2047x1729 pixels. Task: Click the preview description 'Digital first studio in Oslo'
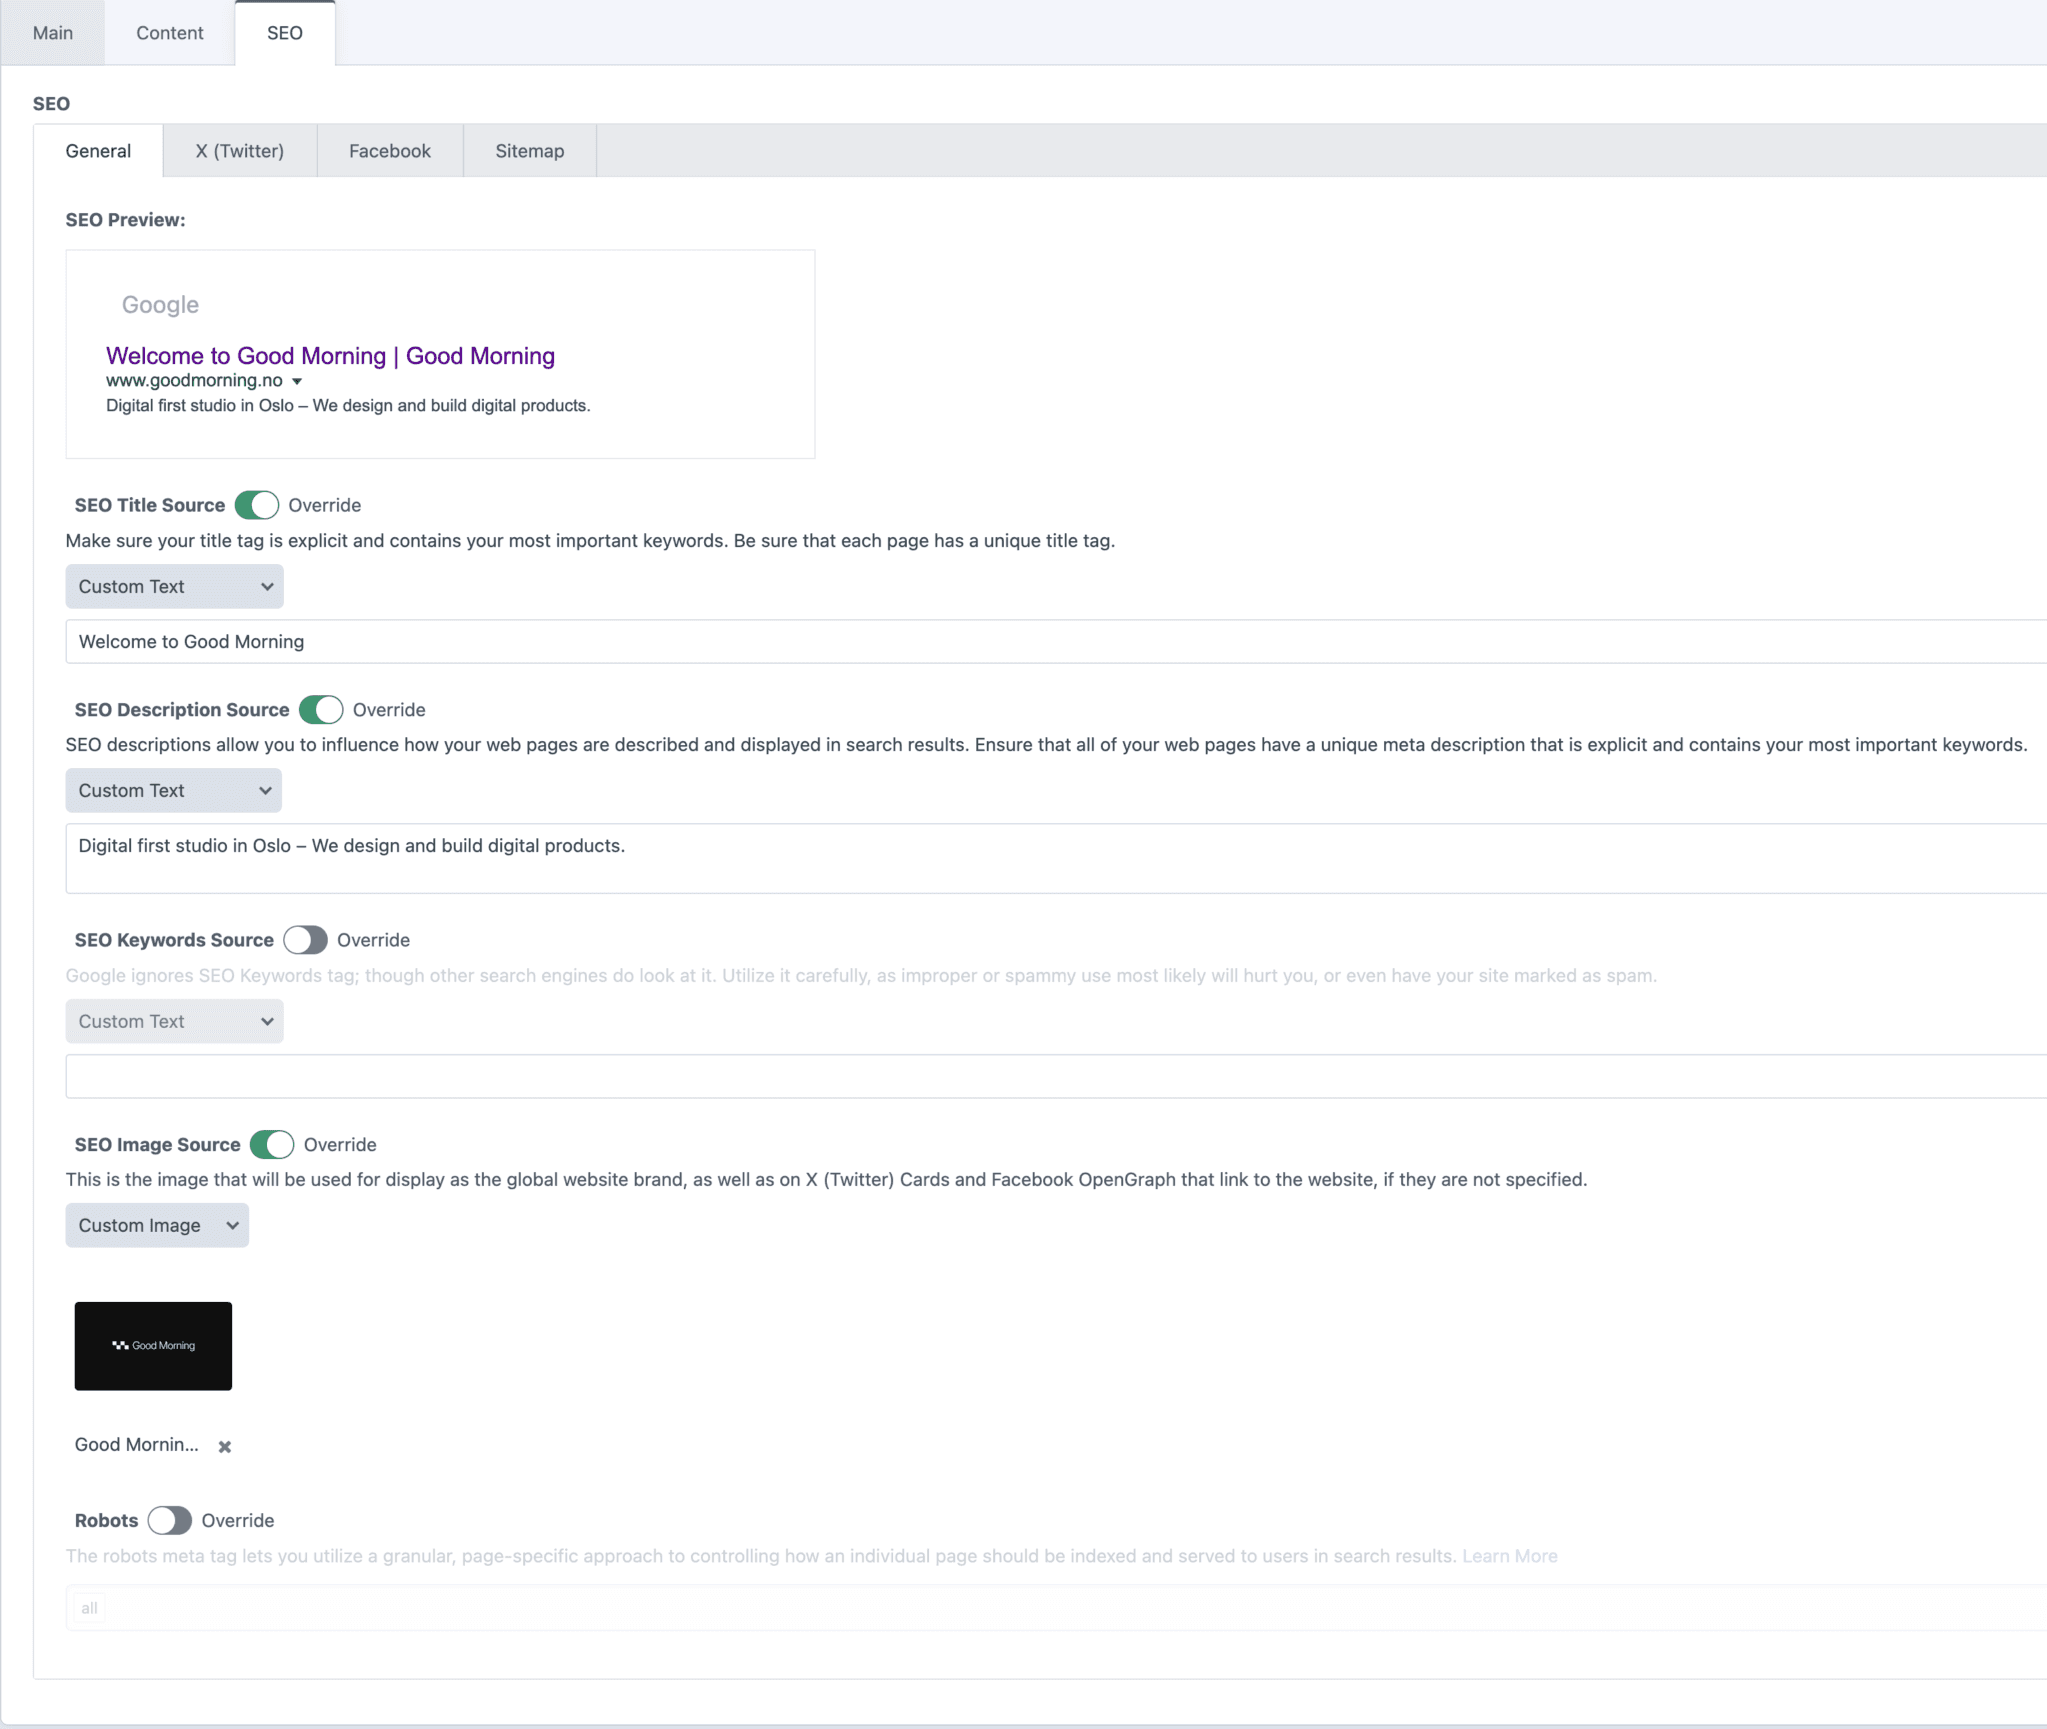pos(348,405)
